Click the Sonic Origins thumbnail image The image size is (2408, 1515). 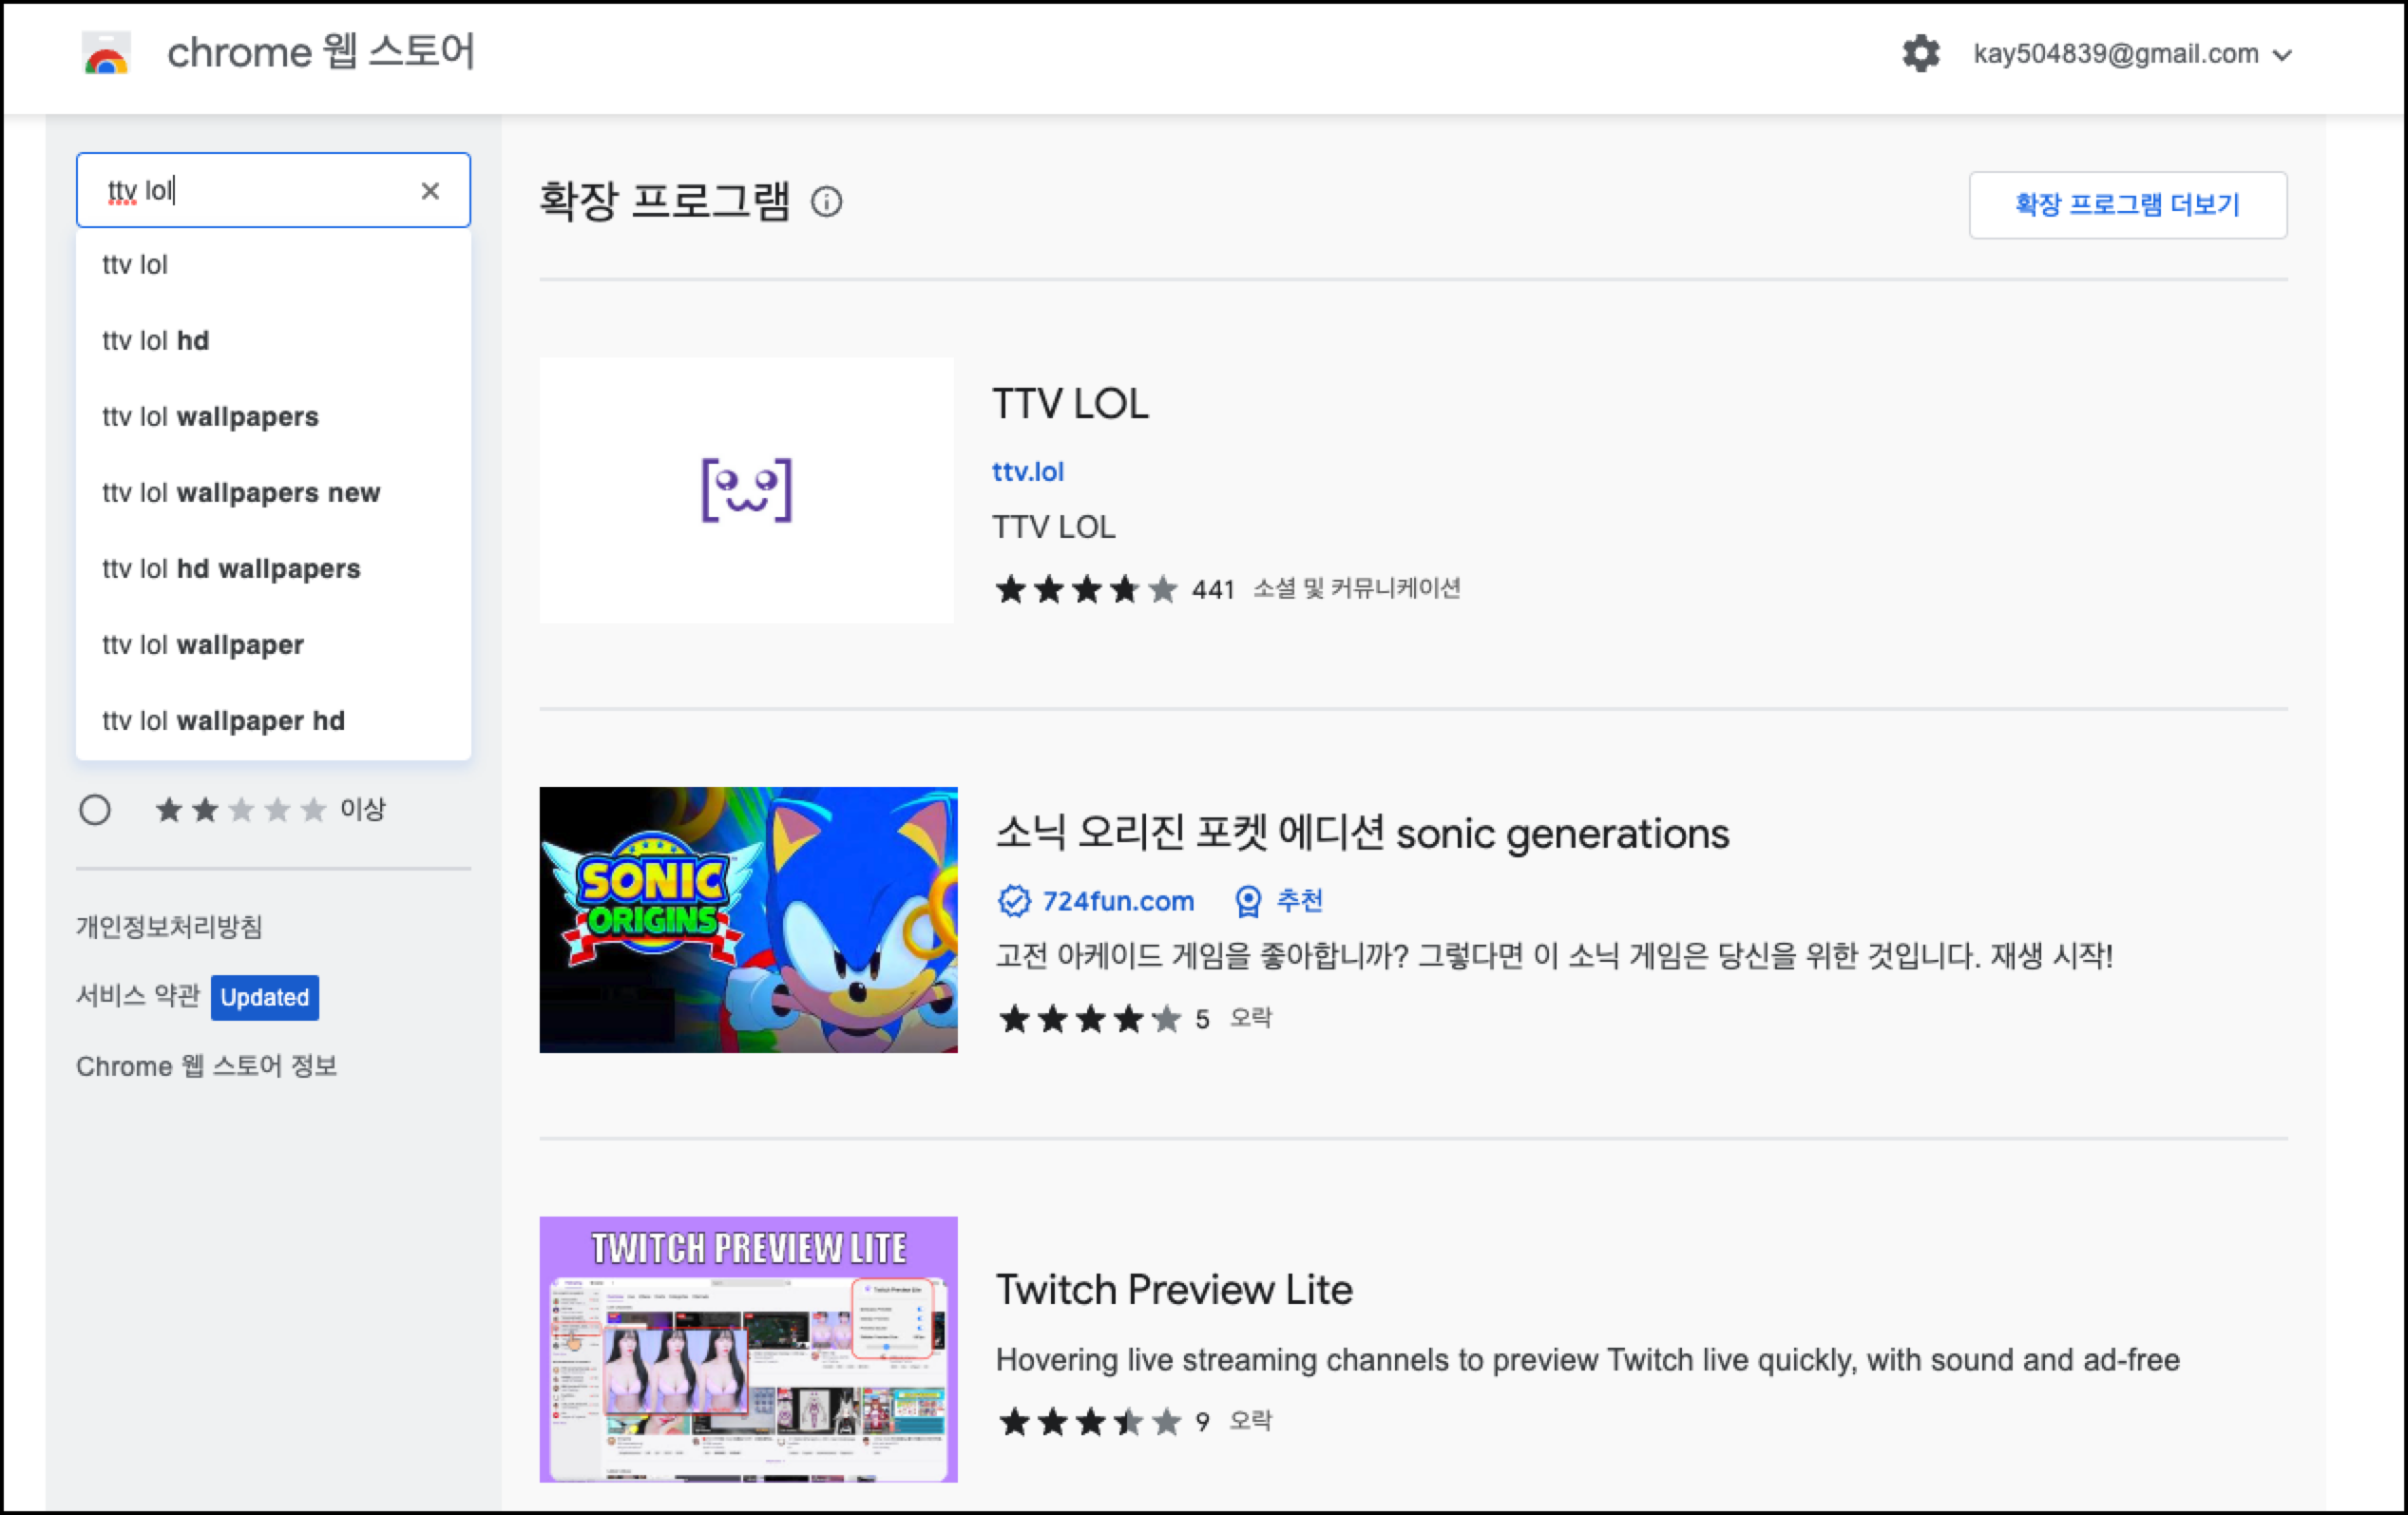coord(748,919)
